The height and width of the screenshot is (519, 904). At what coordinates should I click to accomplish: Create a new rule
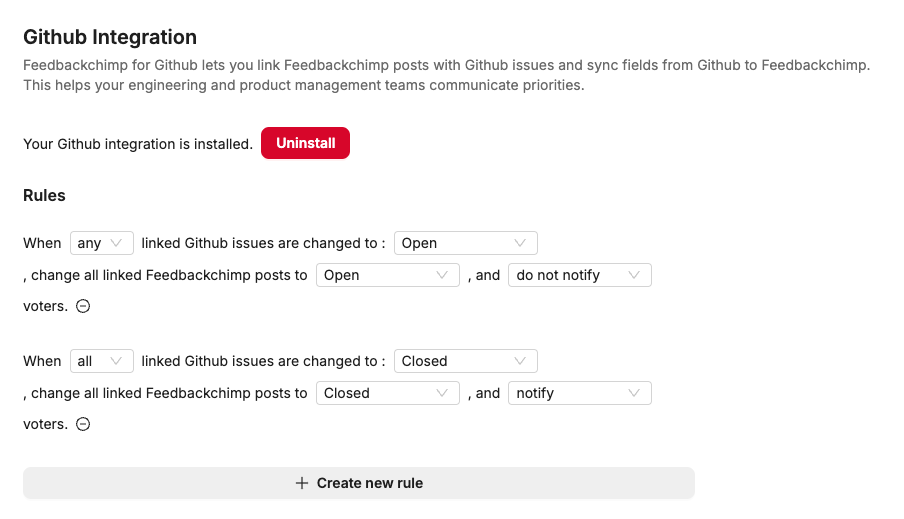point(359,483)
